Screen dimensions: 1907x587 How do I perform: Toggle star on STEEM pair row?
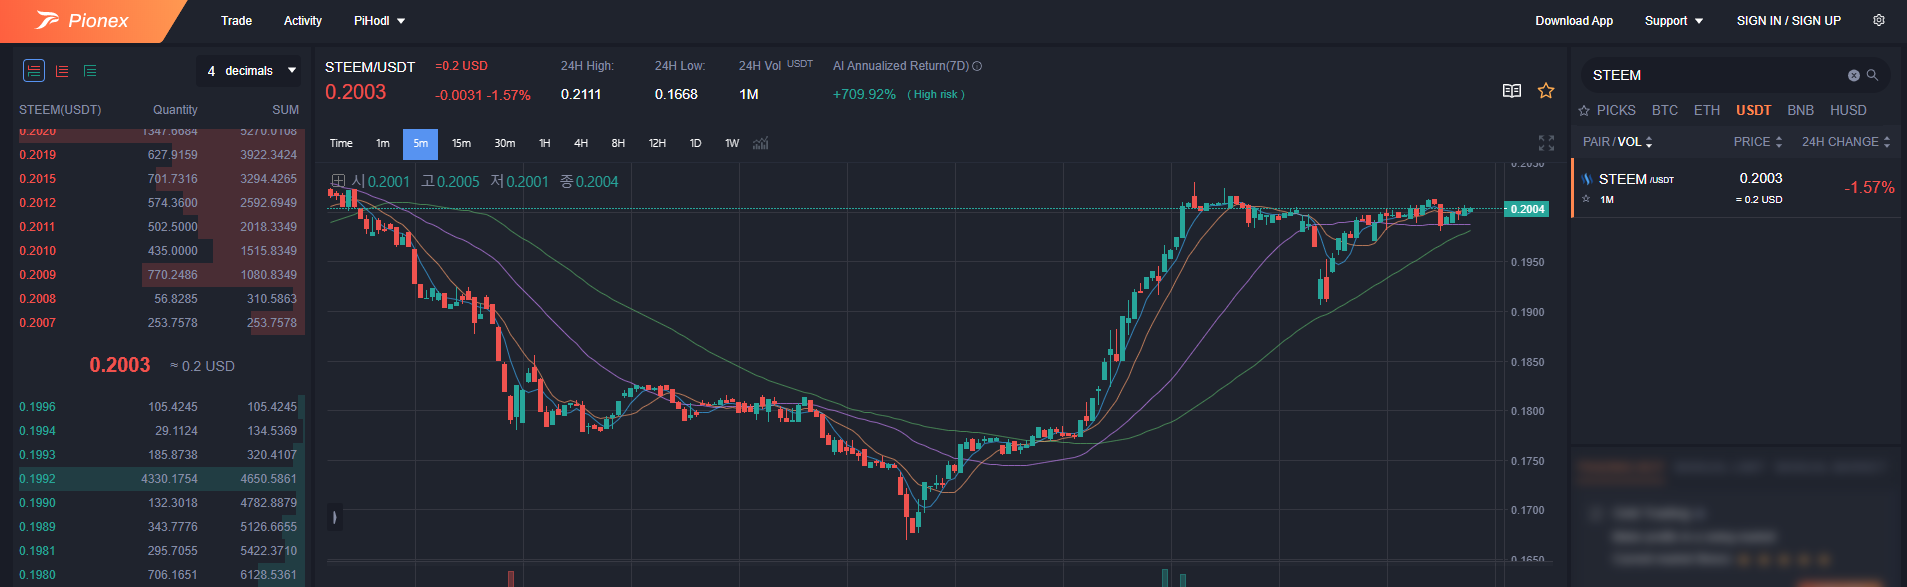(x=1586, y=199)
